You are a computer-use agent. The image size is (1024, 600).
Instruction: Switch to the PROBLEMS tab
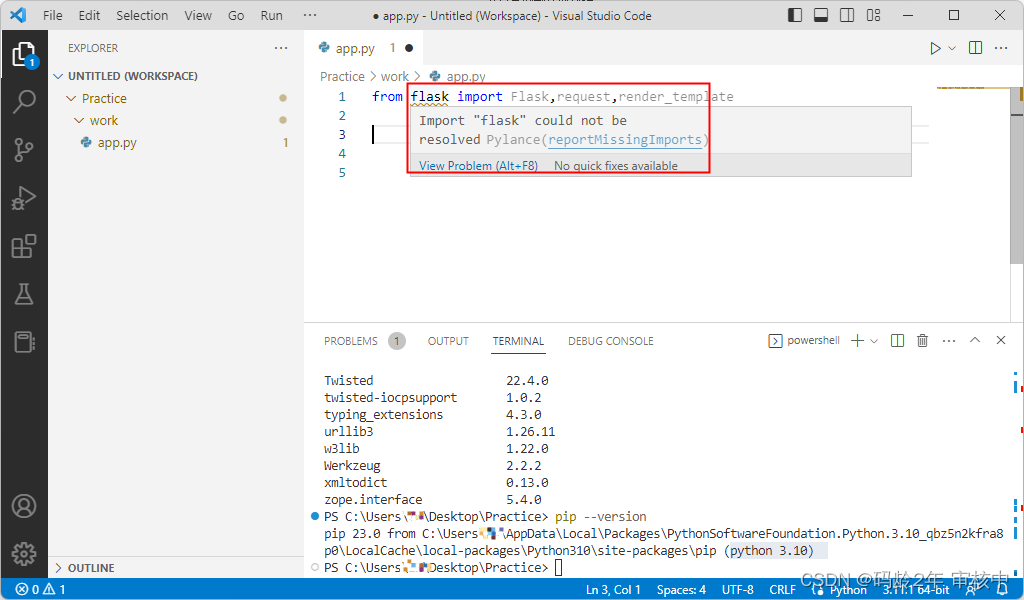click(x=351, y=341)
